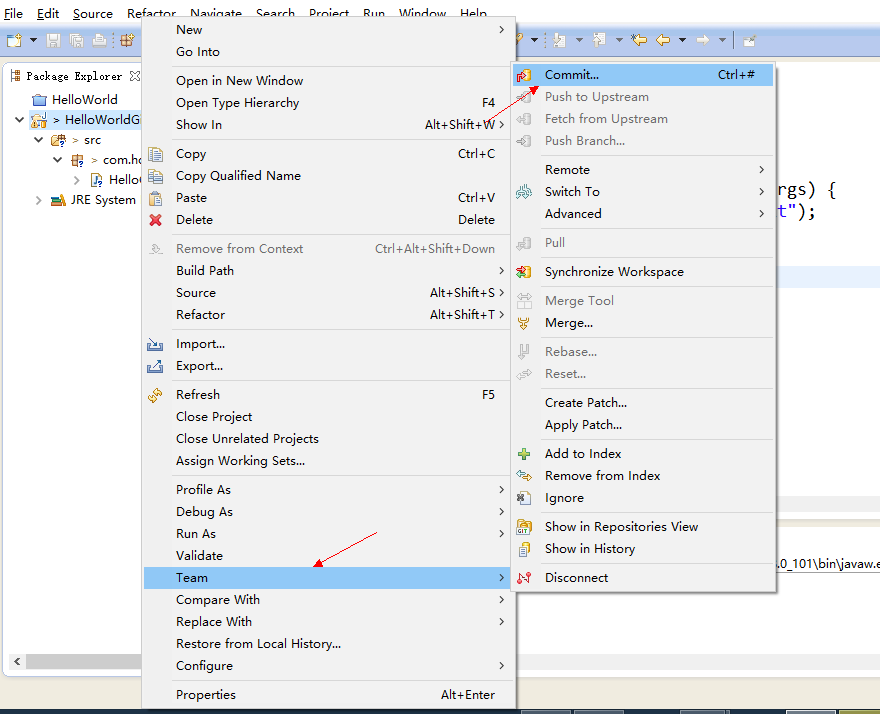Click the Back navigation arrow icon

tap(663, 40)
